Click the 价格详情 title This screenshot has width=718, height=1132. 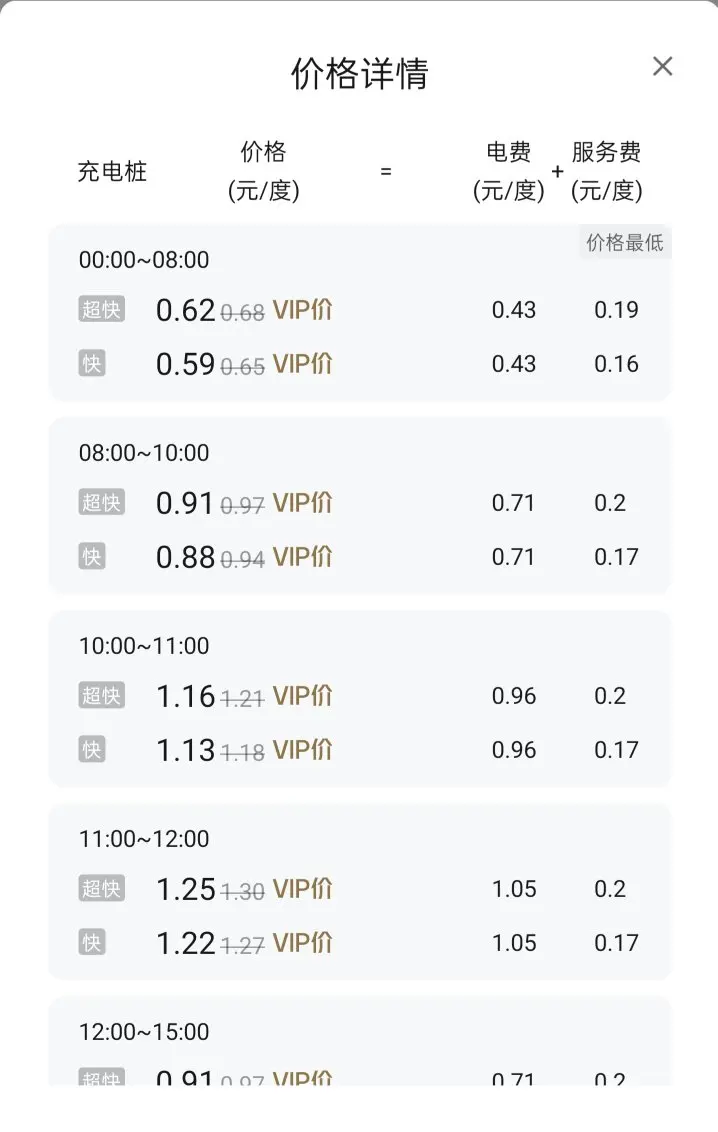(359, 74)
